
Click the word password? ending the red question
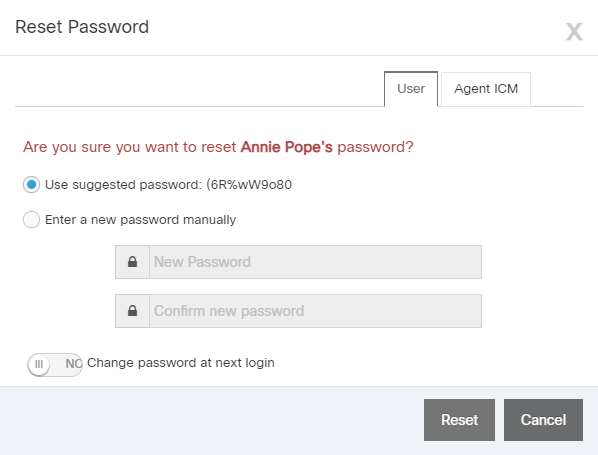[x=375, y=147]
